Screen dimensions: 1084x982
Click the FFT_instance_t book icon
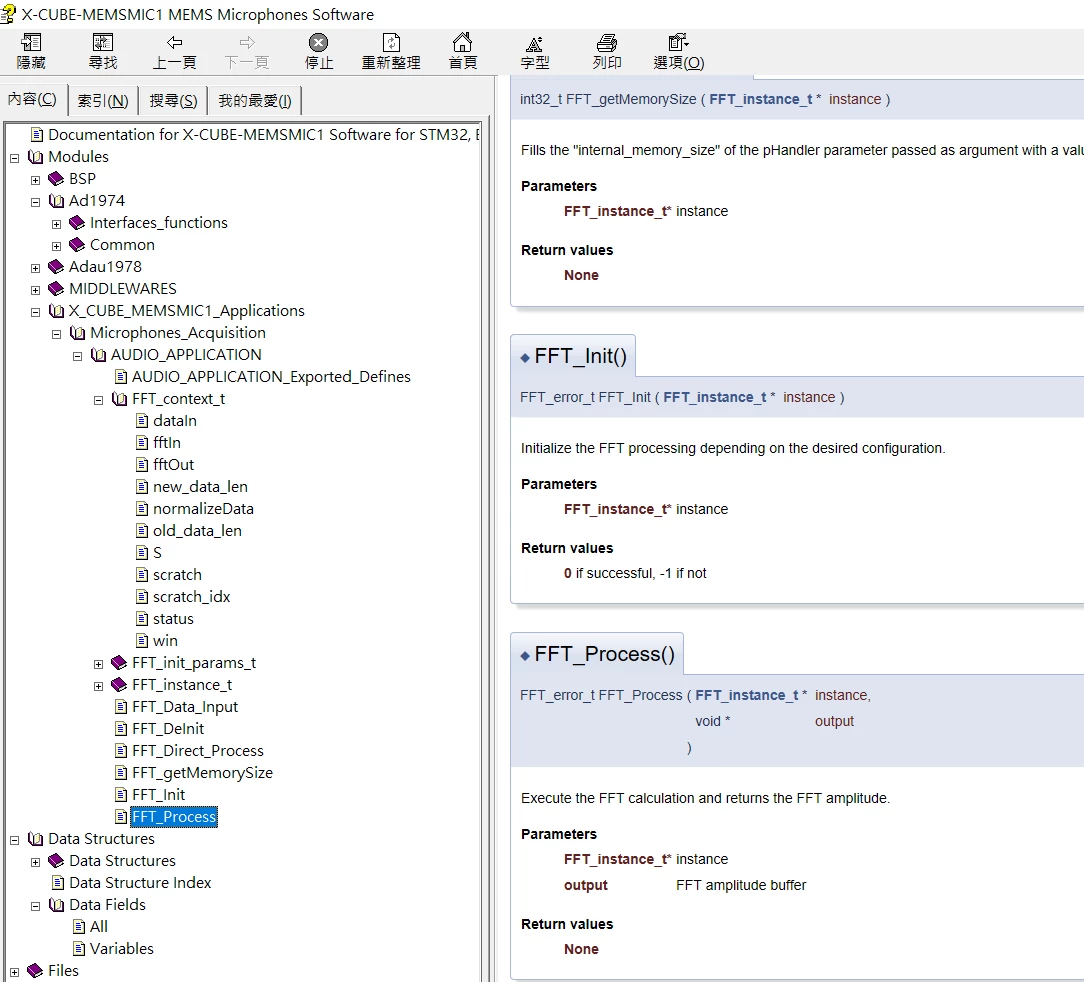(x=119, y=685)
